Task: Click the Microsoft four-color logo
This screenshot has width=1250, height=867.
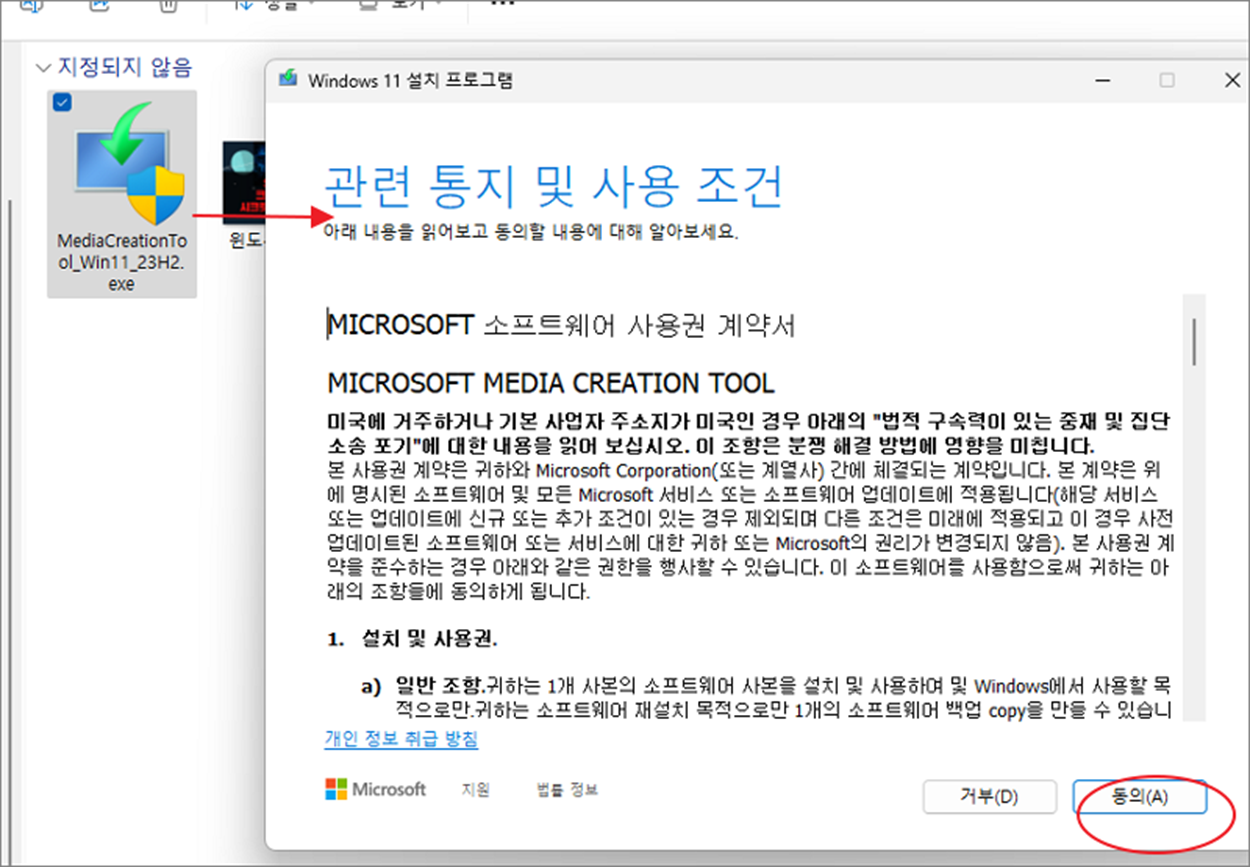Action: pos(336,789)
